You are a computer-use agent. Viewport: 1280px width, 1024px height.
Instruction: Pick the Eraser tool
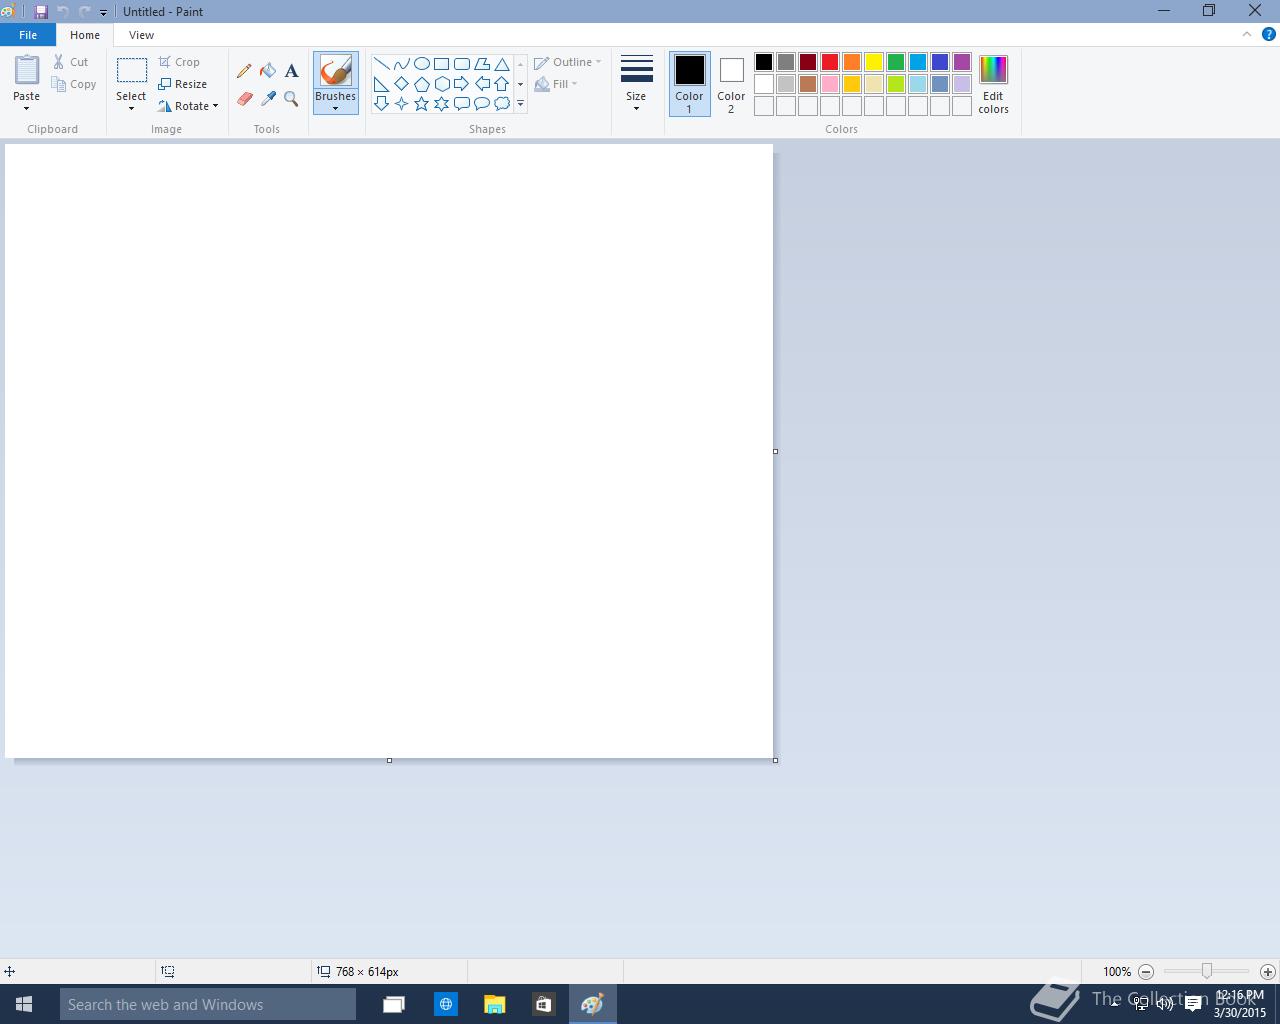coord(244,99)
